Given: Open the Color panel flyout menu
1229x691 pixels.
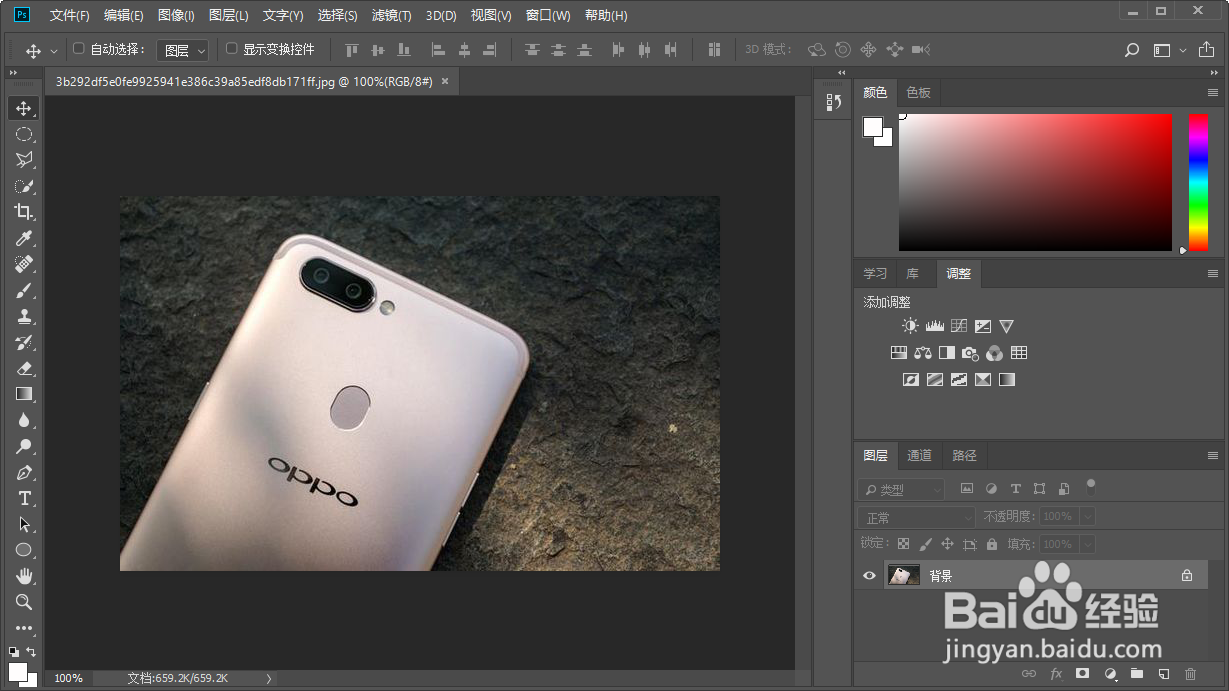Looking at the screenshot, I should pyautogui.click(x=1212, y=93).
